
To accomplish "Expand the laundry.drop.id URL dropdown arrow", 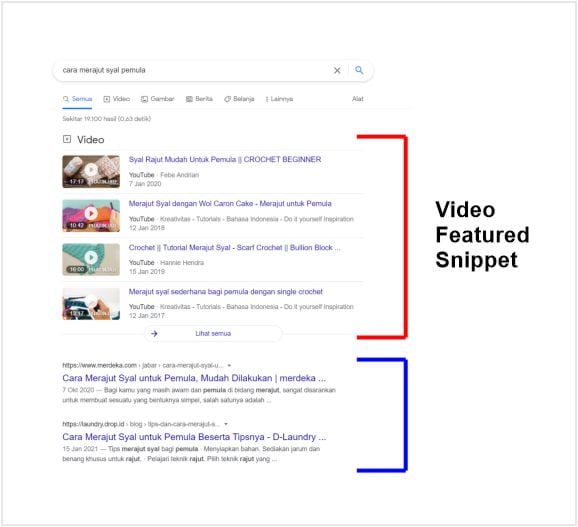I will click(x=226, y=424).
